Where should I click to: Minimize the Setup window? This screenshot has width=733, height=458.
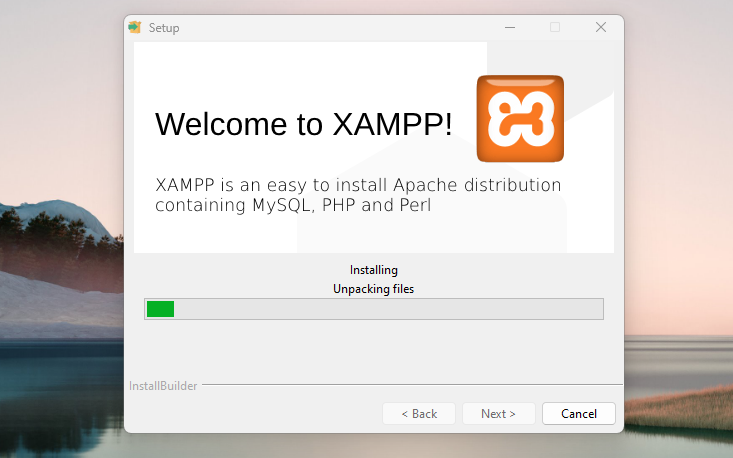509,27
